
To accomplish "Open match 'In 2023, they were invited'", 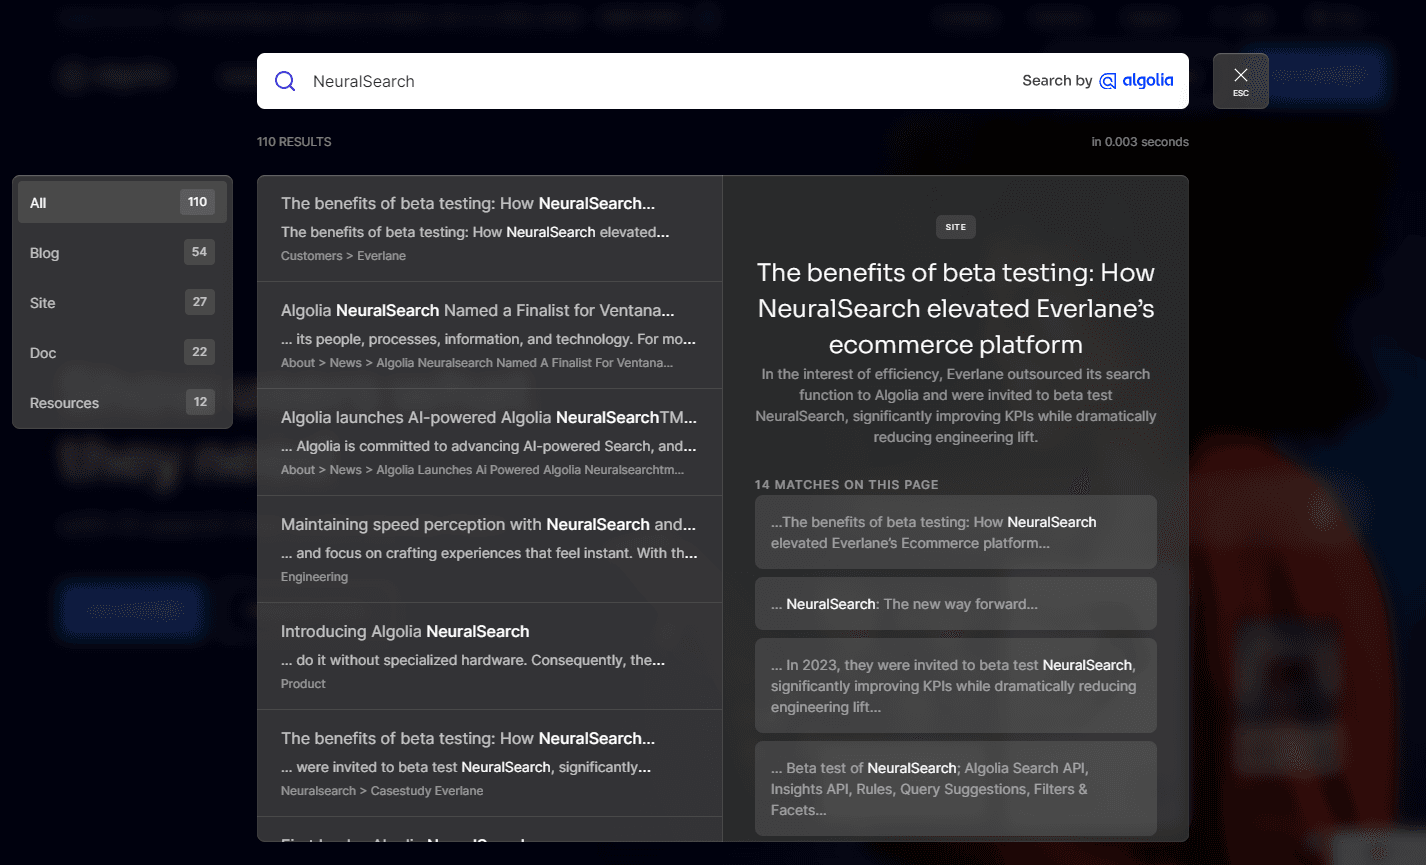I will click(956, 685).
